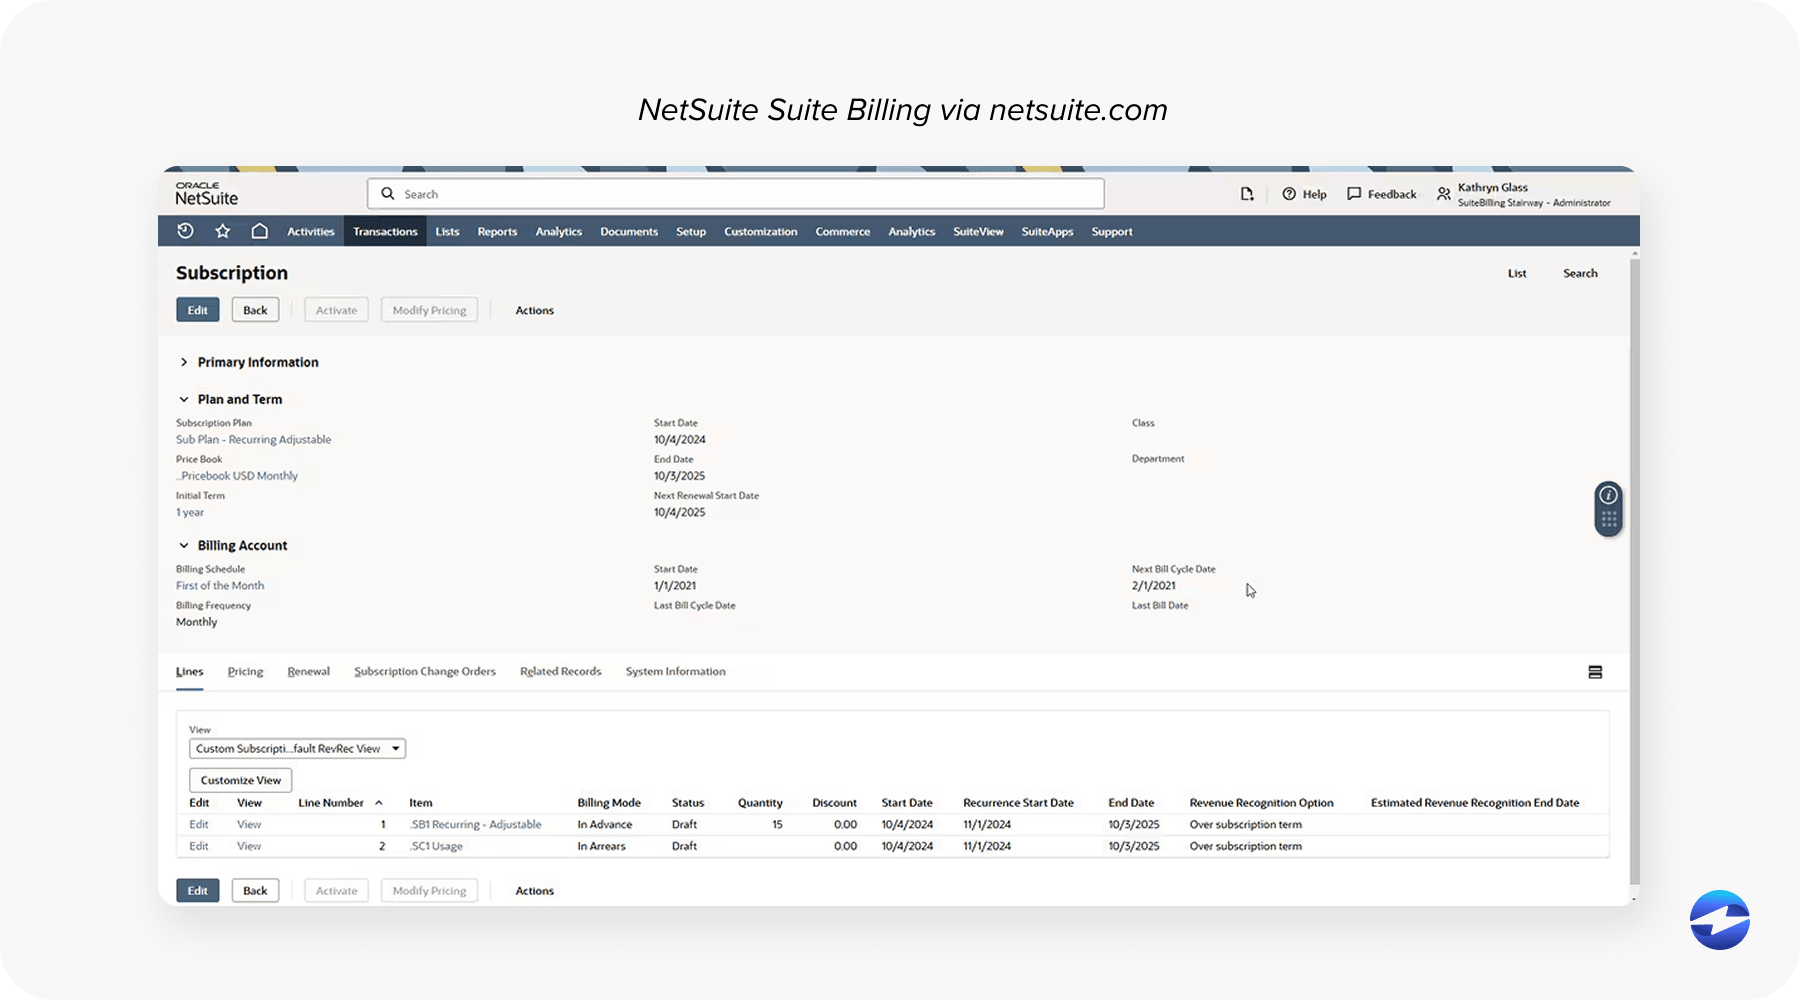Viewport: 1800px width, 1000px height.
Task: Click the Revenue Recognition Option column header
Action: [x=1261, y=803]
